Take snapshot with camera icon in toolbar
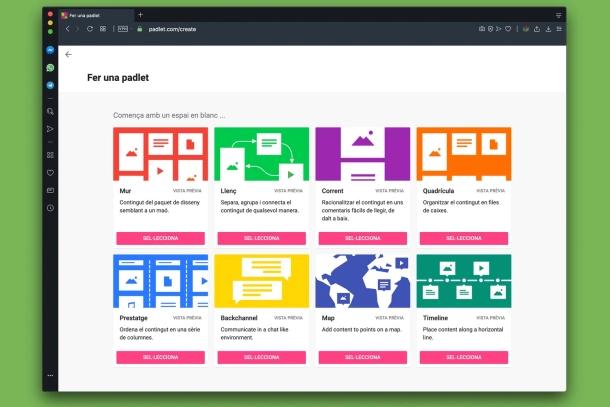 coord(482,29)
